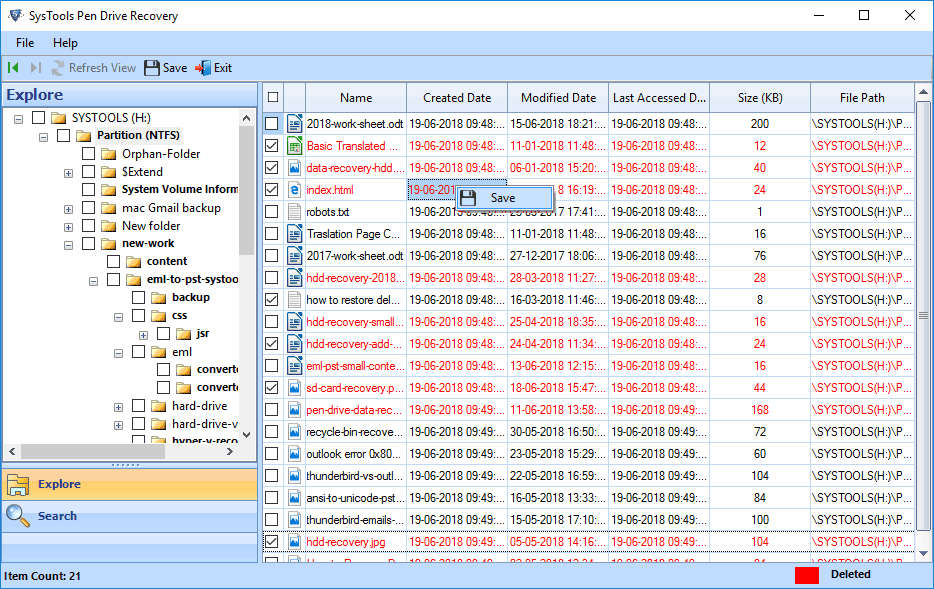The height and width of the screenshot is (589, 934).
Task: Check the box for 2018-work-sheet.odt
Action: tap(272, 124)
